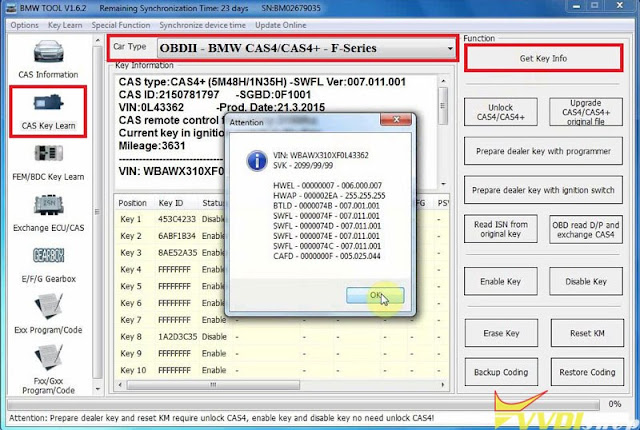The image size is (640, 430).
Task: Open FEM/BDC Key Learn icon
Action: click(49, 154)
